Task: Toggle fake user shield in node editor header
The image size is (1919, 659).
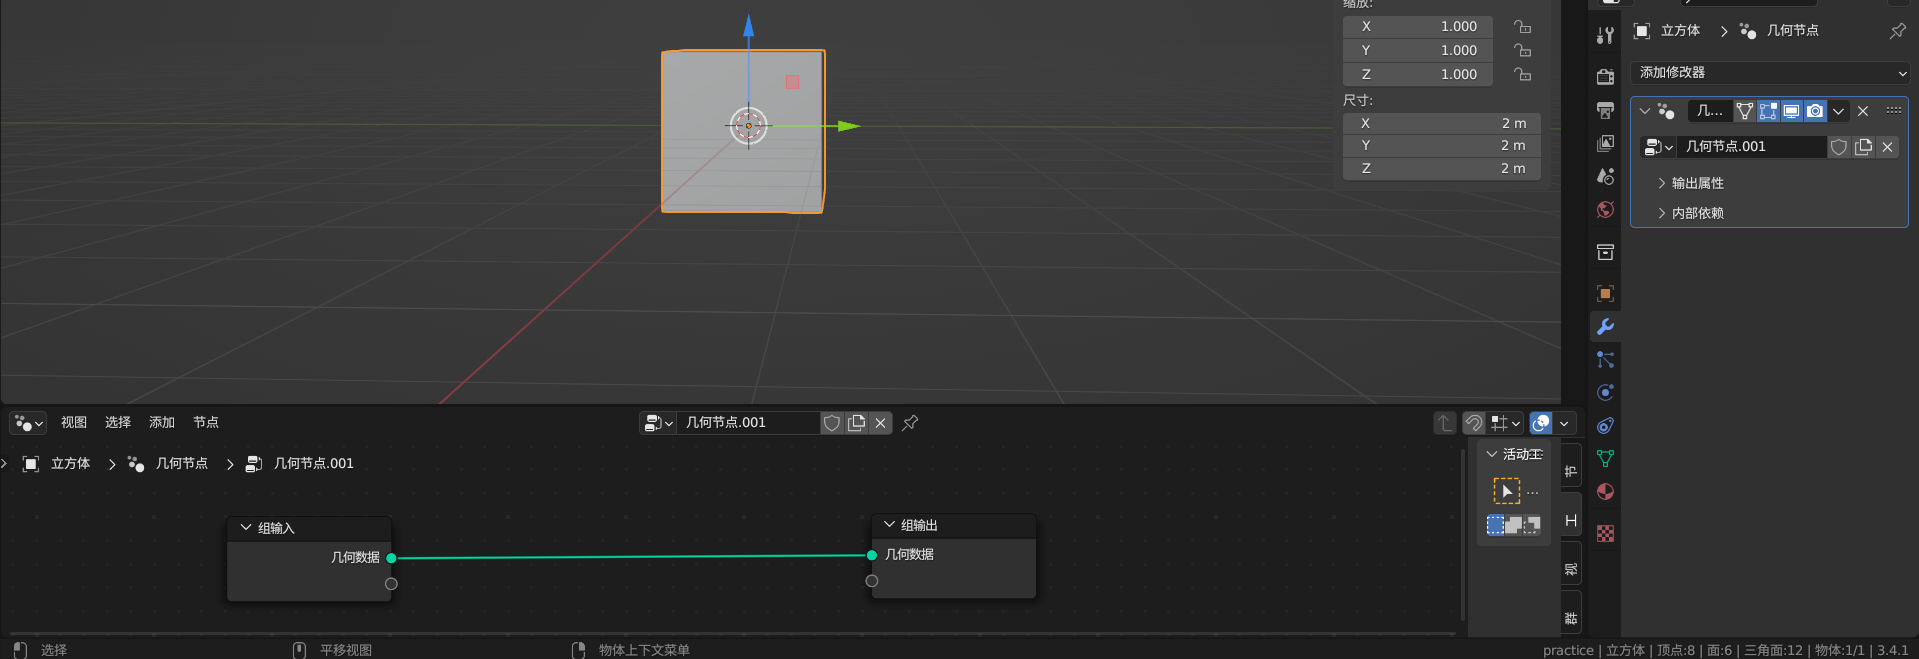Action: (831, 423)
